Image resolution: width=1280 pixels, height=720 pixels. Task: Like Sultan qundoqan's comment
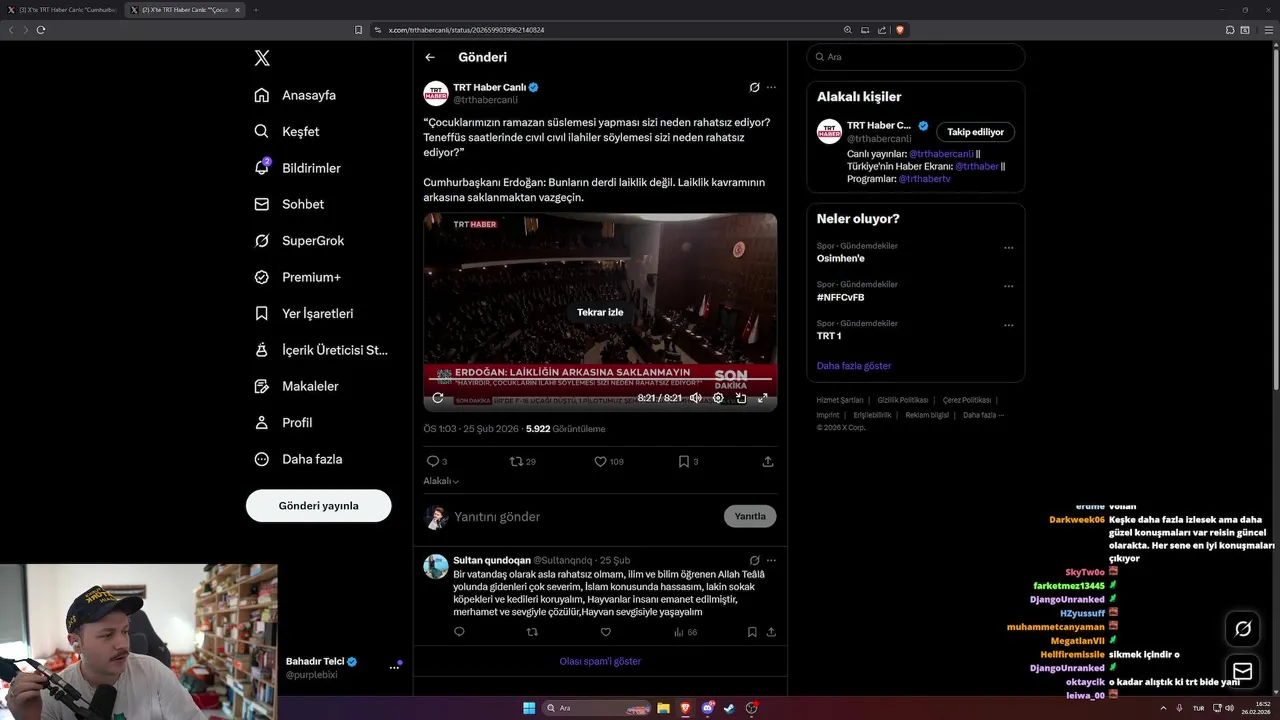tap(605, 632)
